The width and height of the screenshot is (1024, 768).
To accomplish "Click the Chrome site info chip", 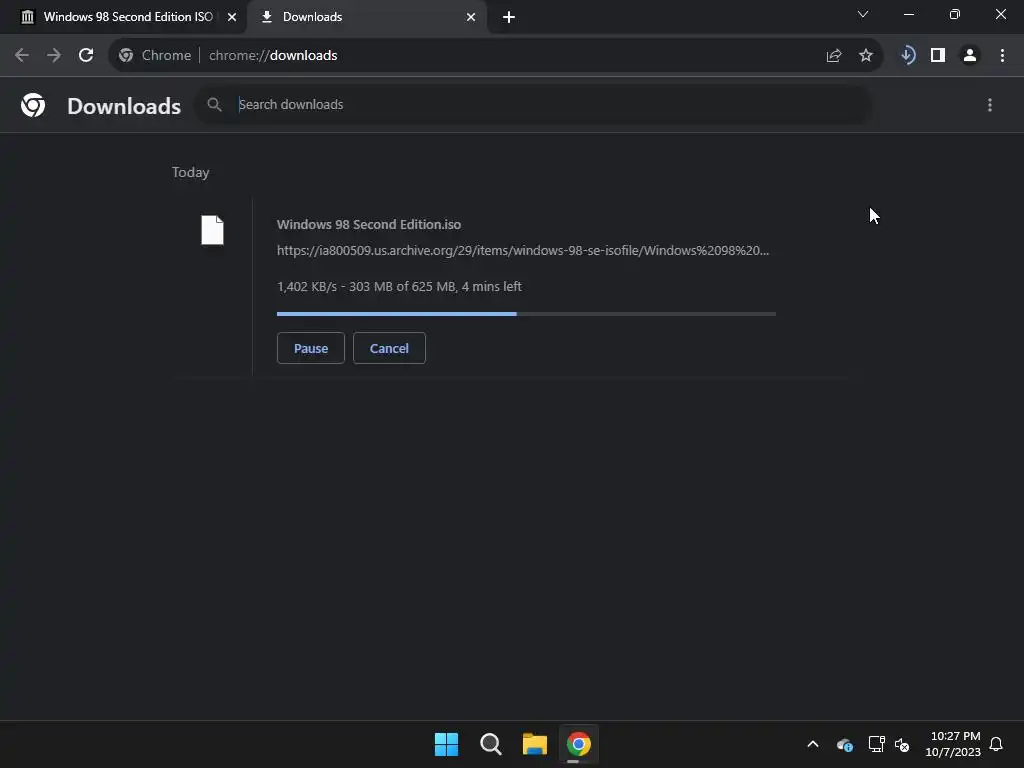I will click(x=155, y=56).
